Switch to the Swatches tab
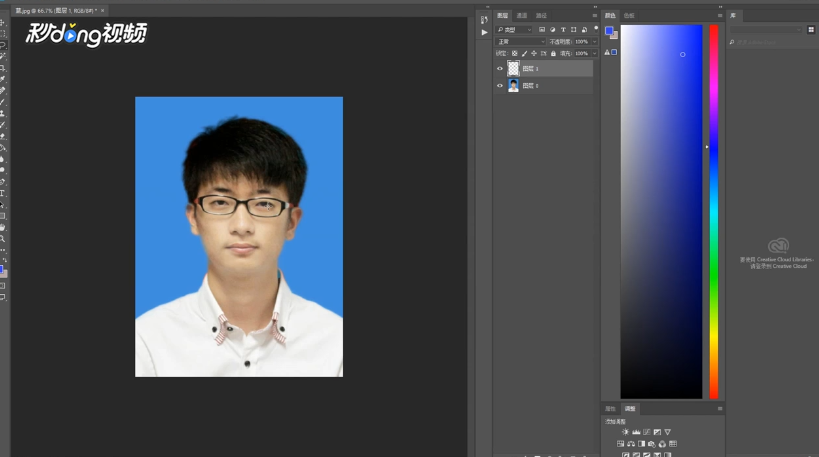 [x=629, y=16]
